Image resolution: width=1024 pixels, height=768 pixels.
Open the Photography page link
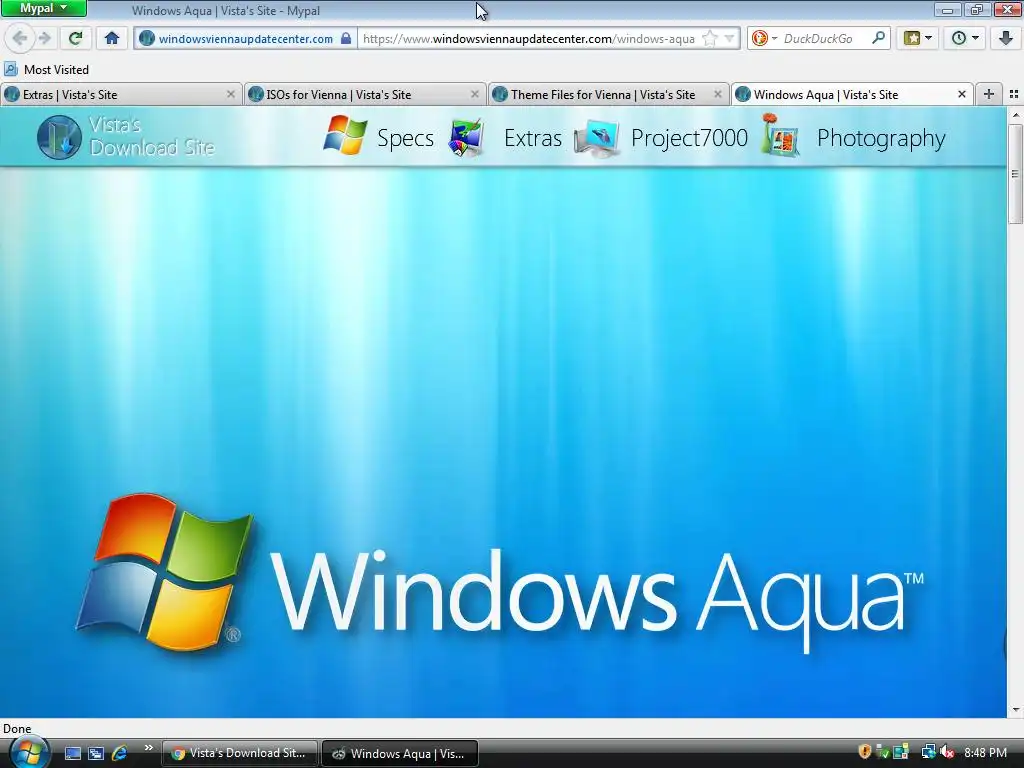point(881,138)
